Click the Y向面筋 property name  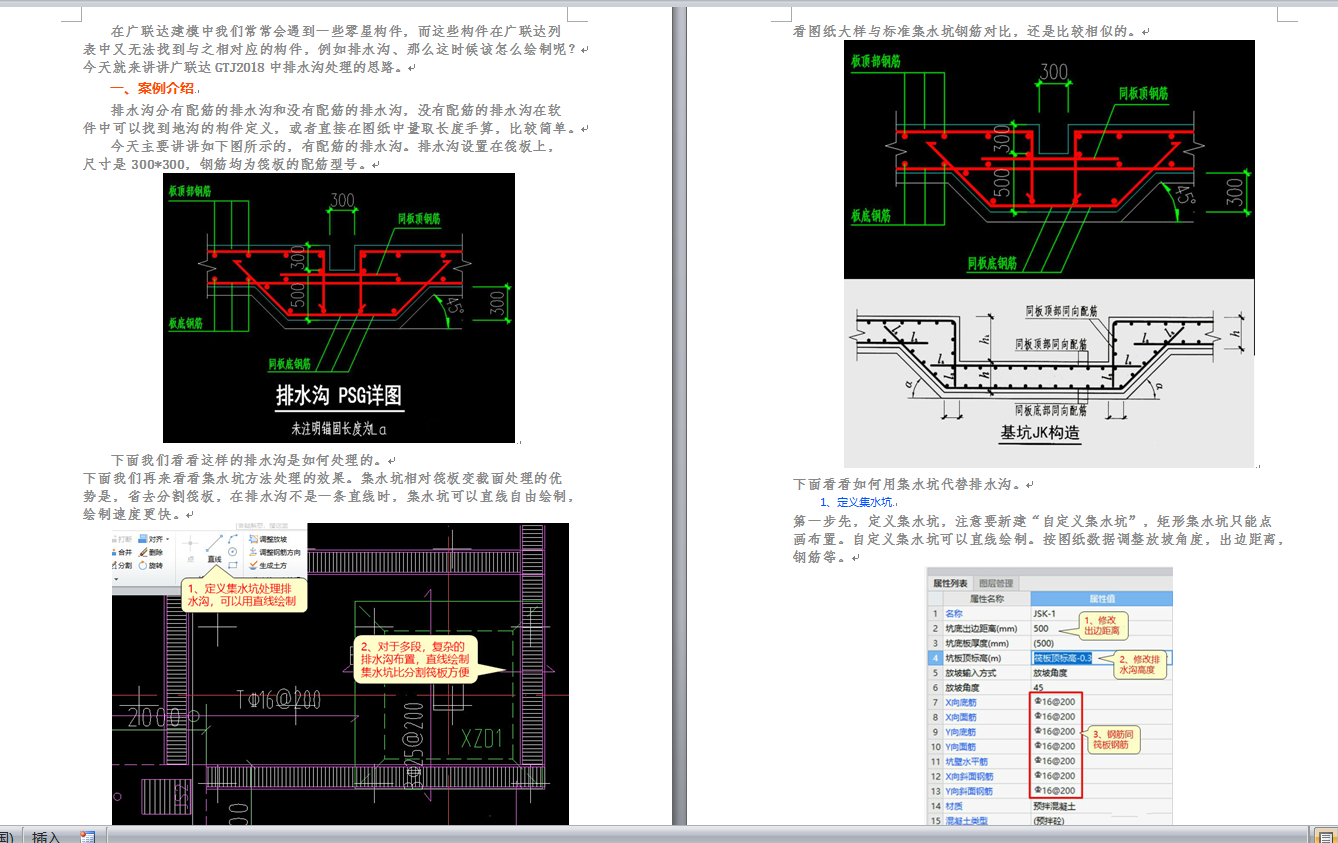961,747
